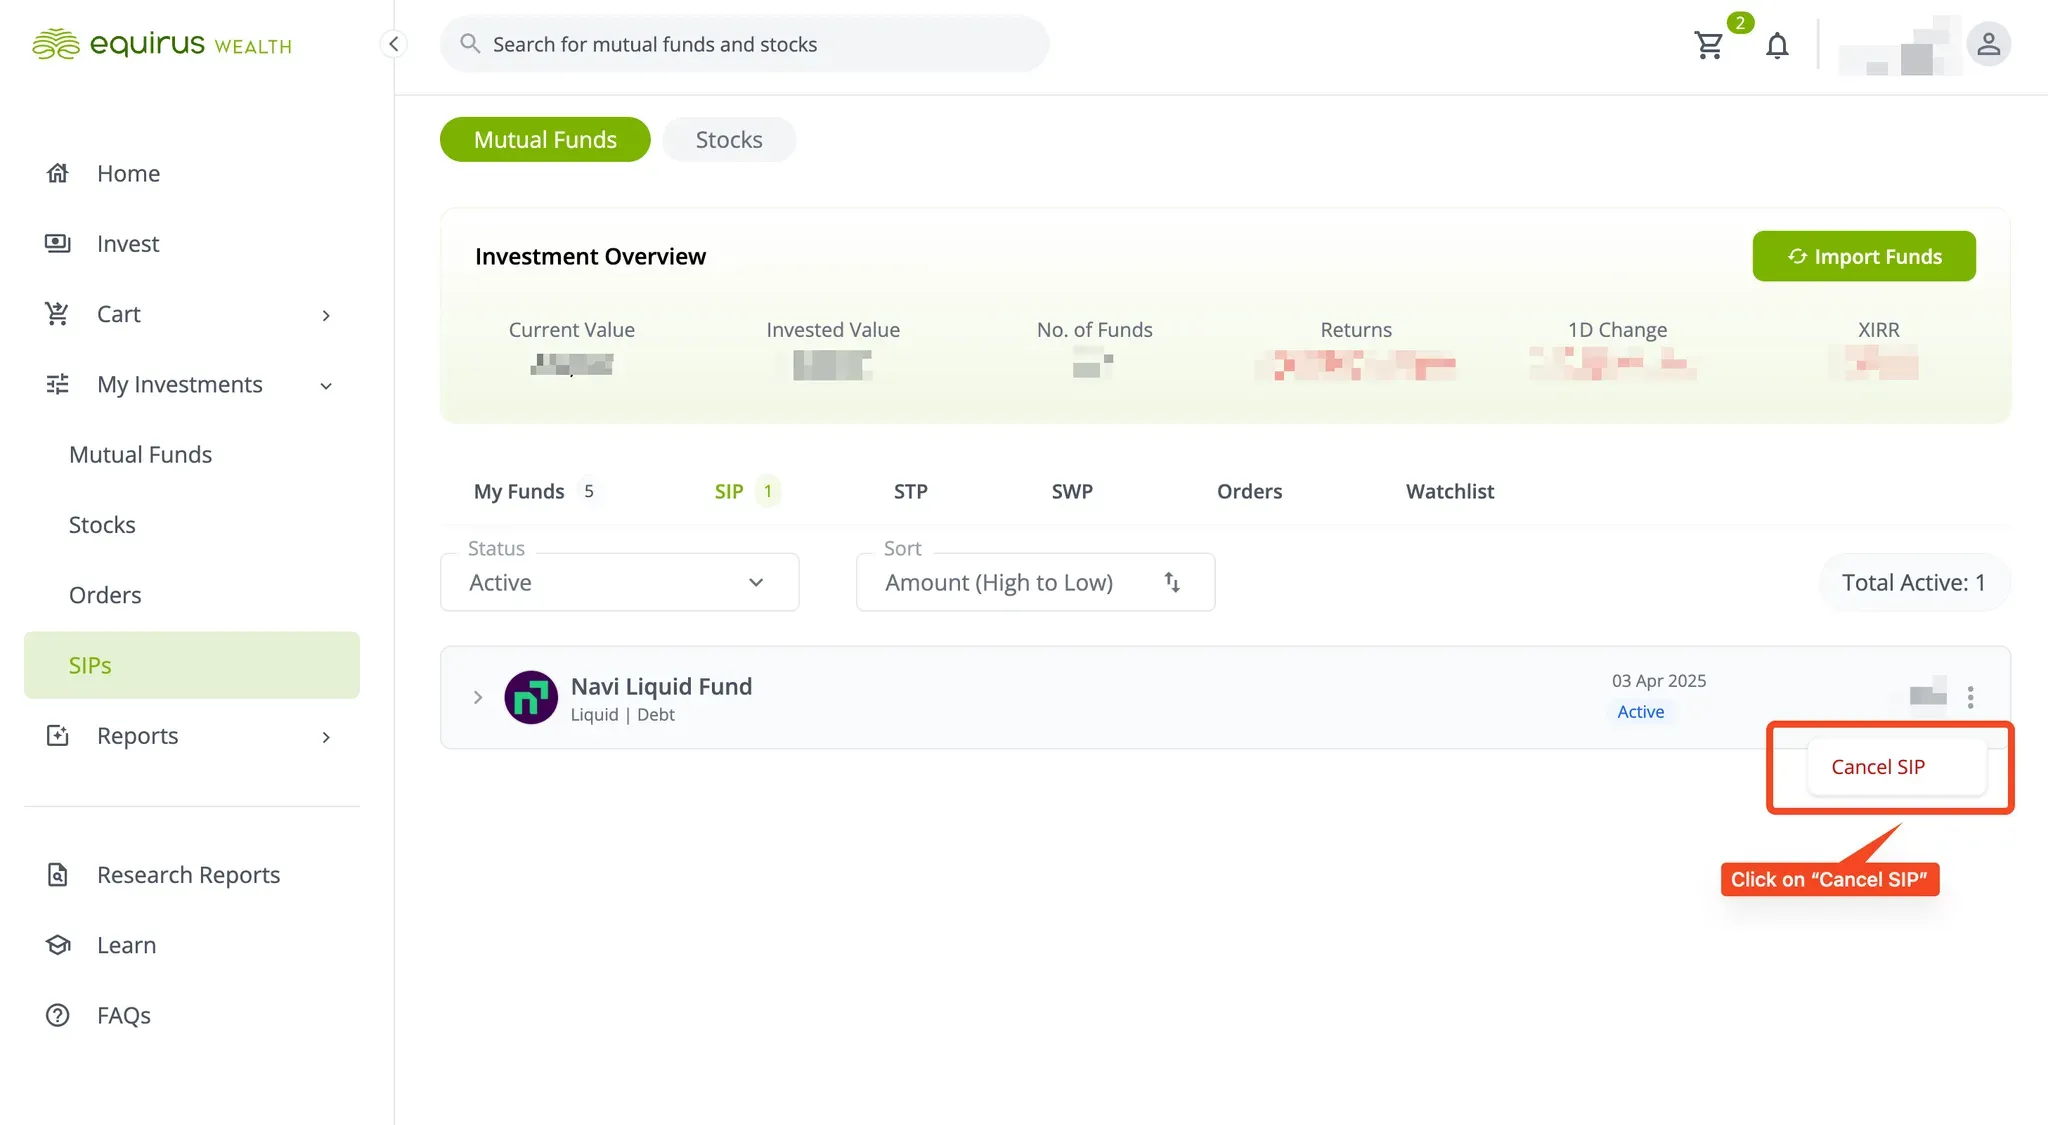Click the Active status badge
Image resolution: width=2048 pixels, height=1125 pixels.
1641,712
